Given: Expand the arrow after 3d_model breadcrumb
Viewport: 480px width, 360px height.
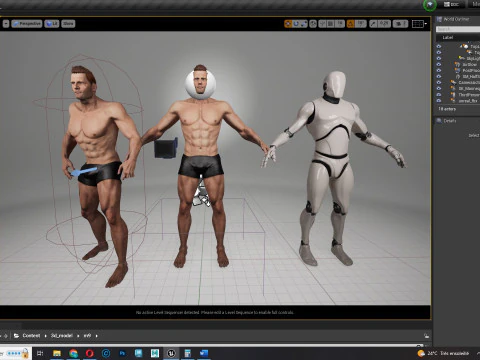Looking at the screenshot, I should pyautogui.click(x=78, y=336).
